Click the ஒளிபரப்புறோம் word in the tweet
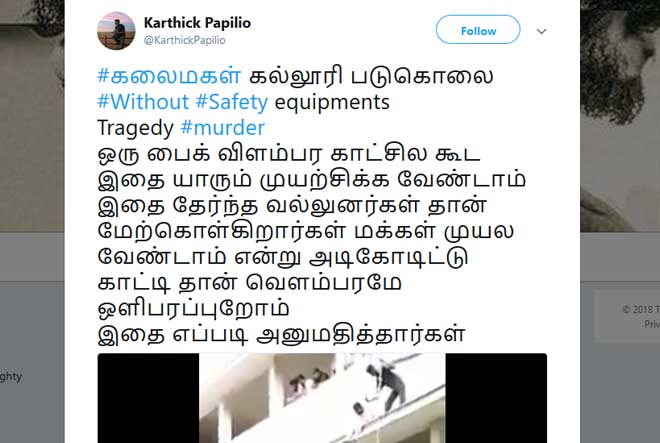The image size is (660, 443). 193,309
